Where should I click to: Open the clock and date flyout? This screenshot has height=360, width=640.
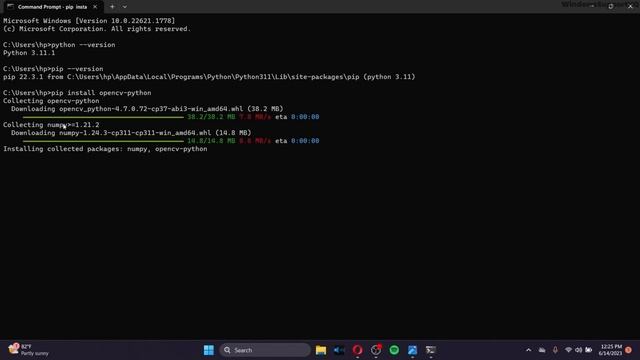pyautogui.click(x=611, y=350)
